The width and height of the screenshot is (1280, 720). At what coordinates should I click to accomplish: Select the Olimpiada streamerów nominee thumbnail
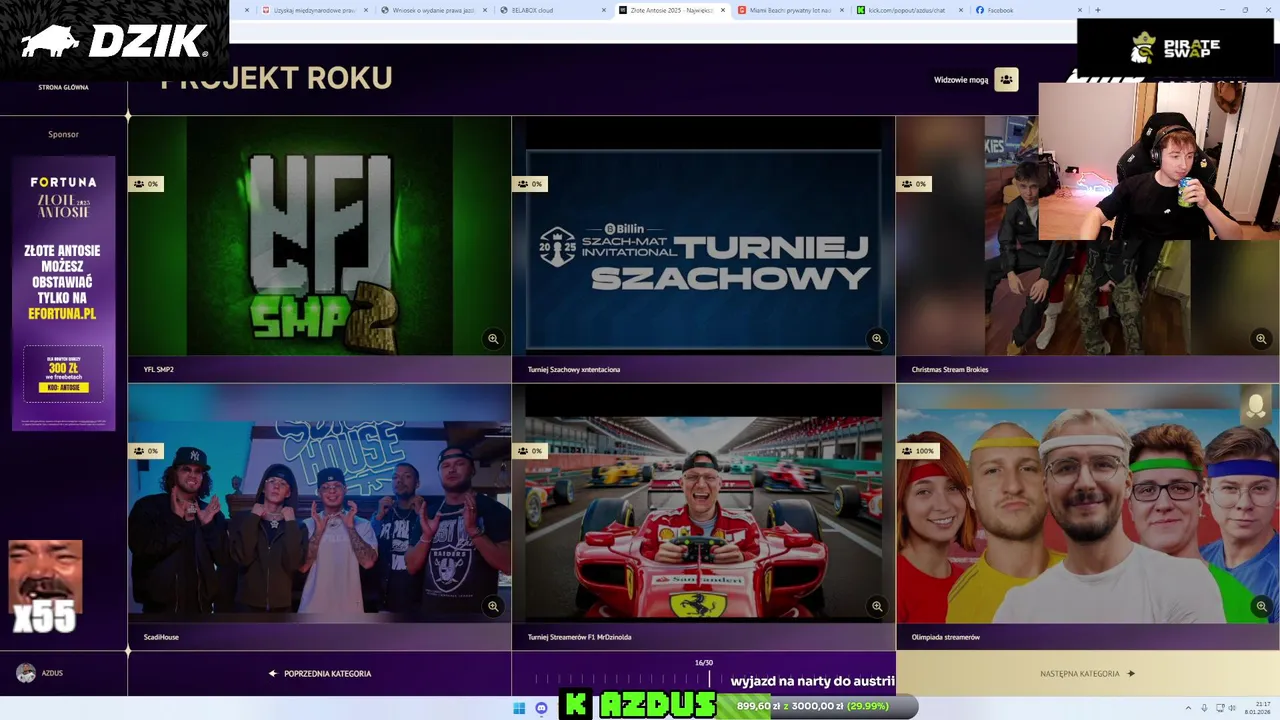(x=1087, y=503)
